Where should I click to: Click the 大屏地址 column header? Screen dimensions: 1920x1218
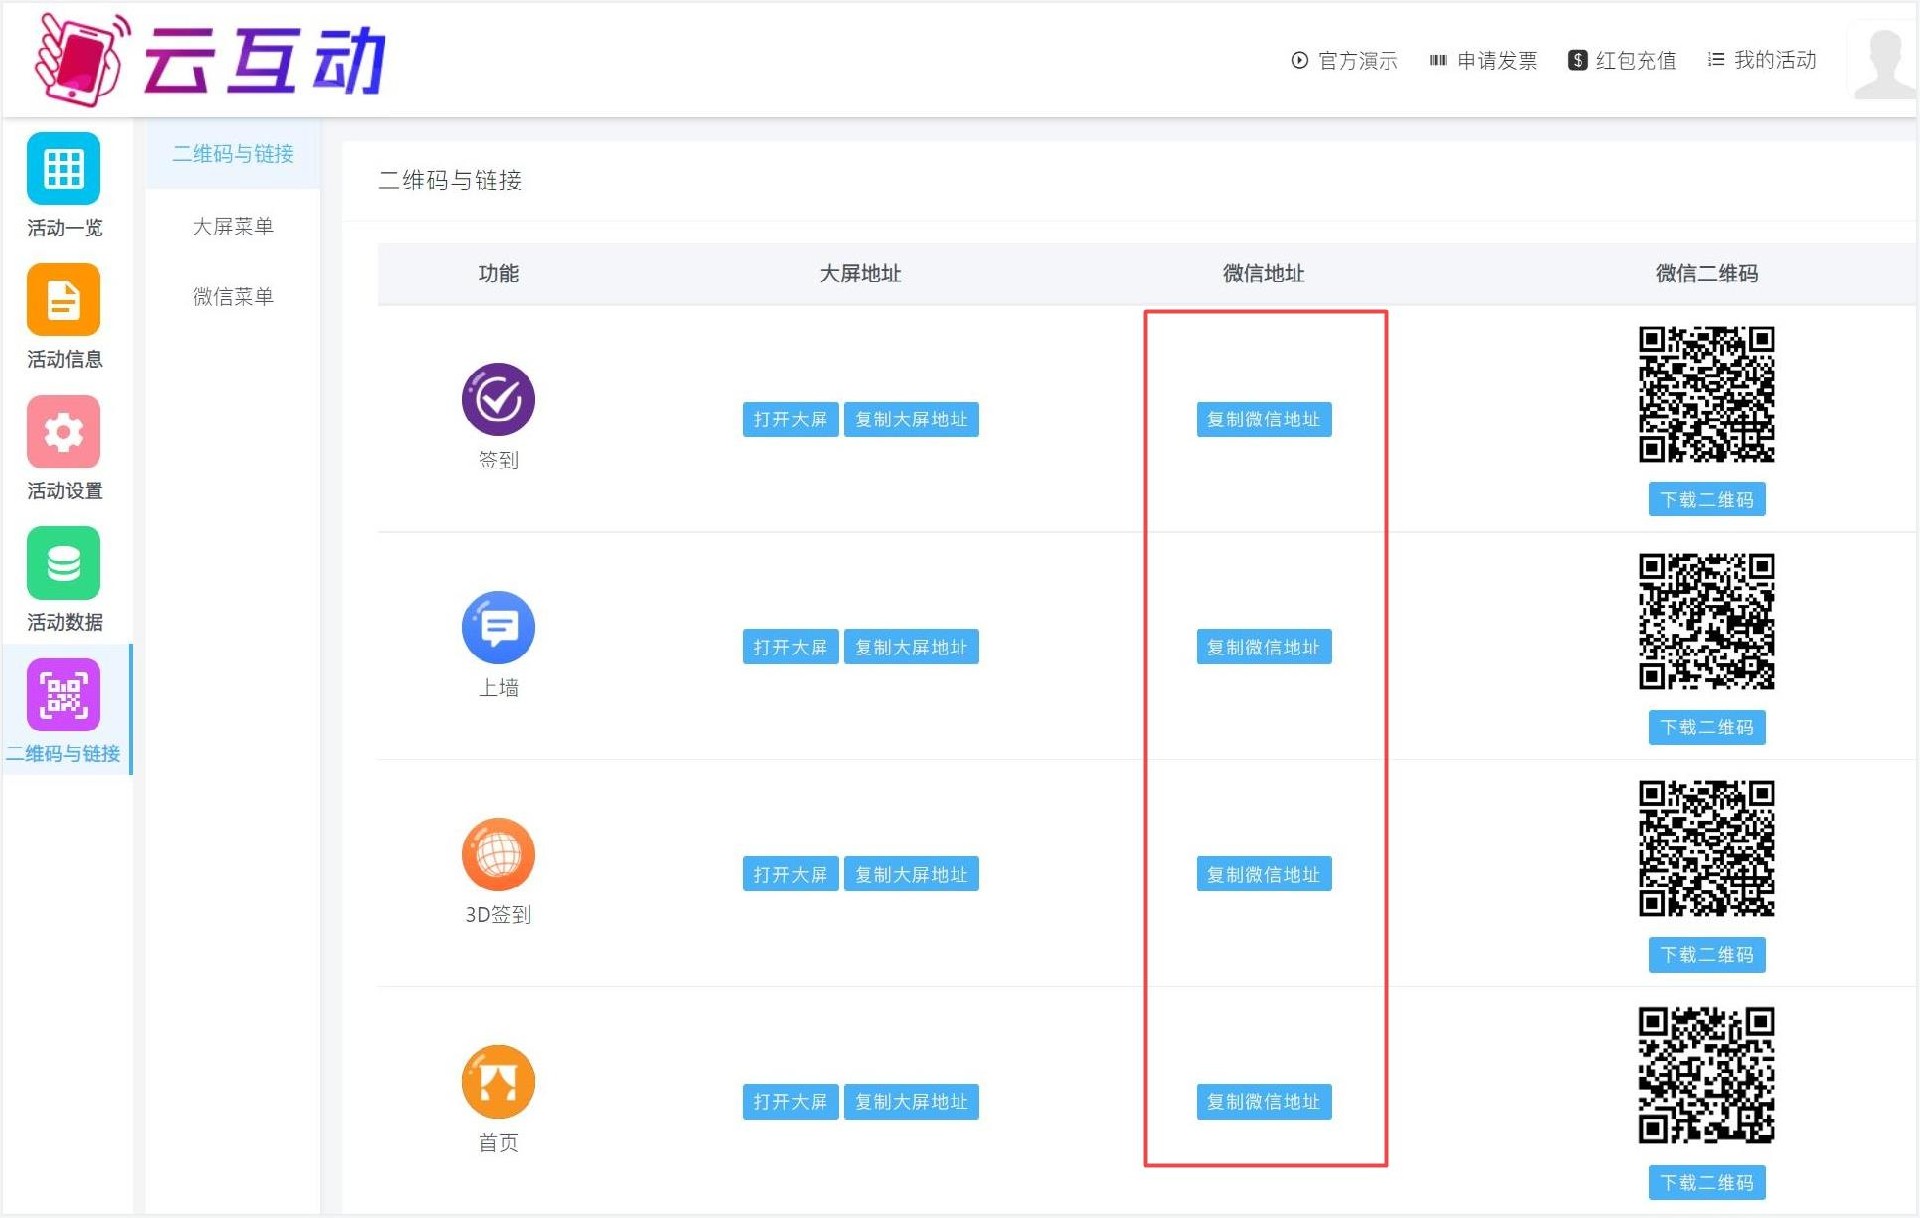[x=860, y=273]
